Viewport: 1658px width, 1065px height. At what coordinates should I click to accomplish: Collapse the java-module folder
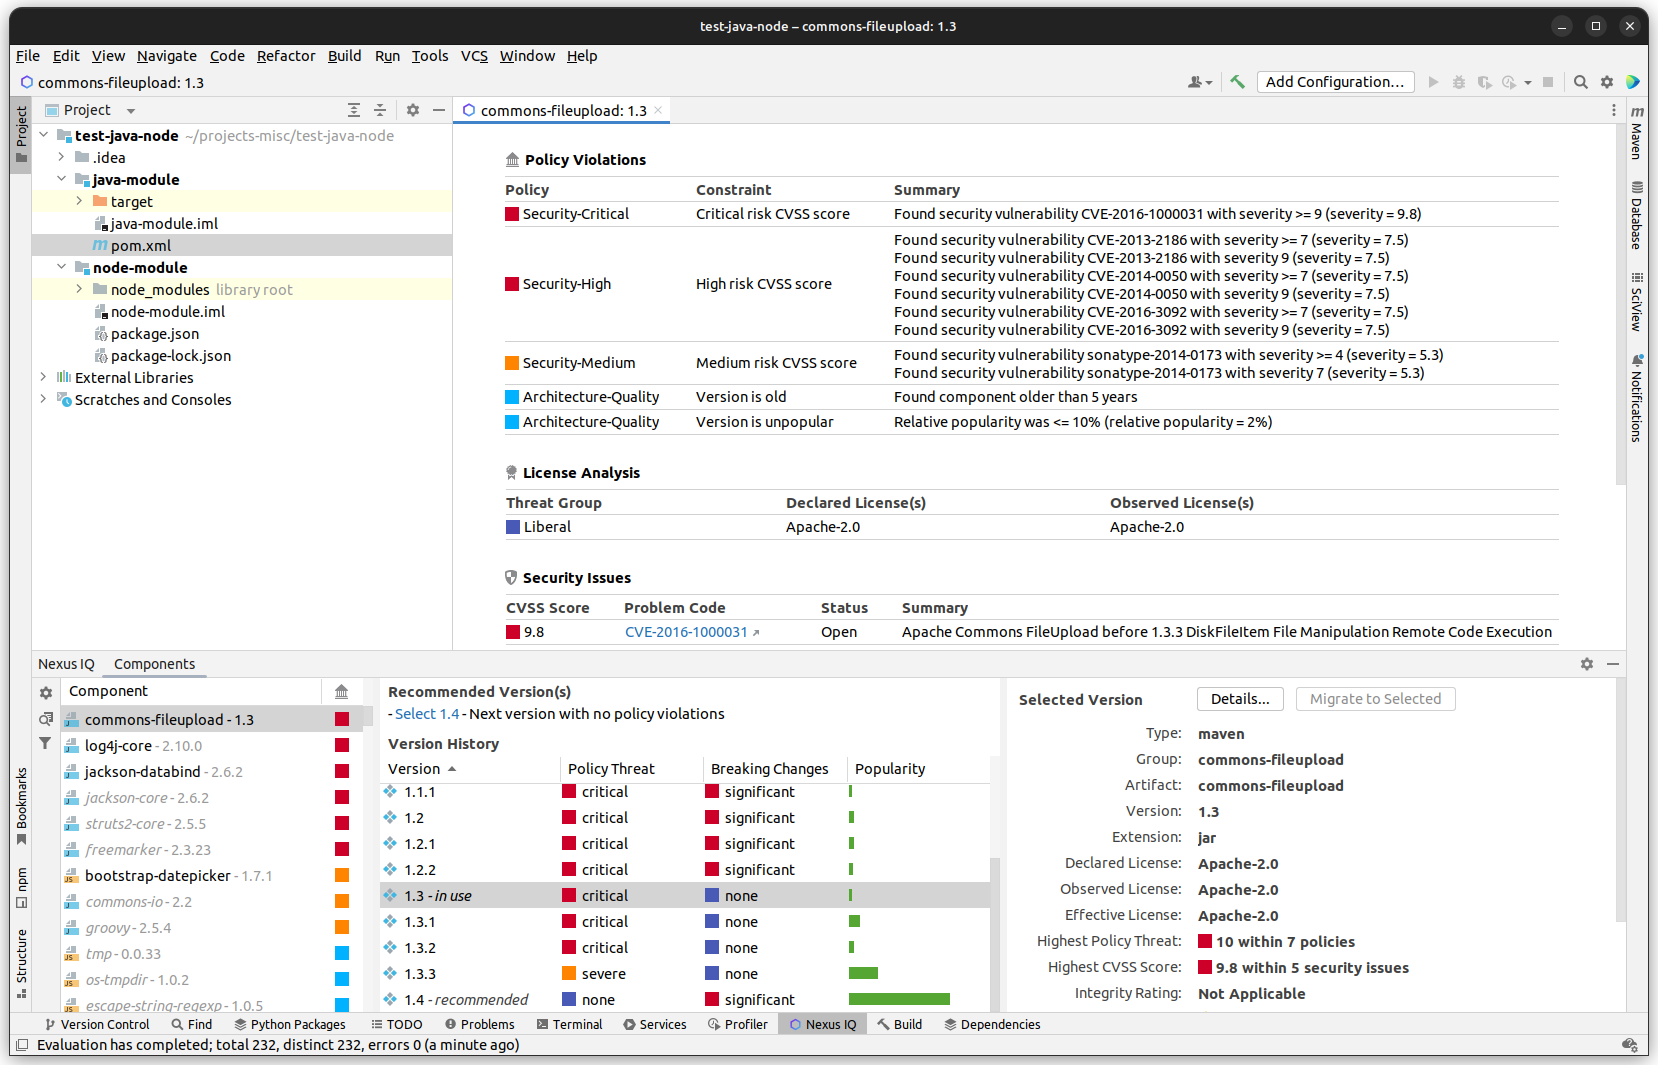click(62, 179)
